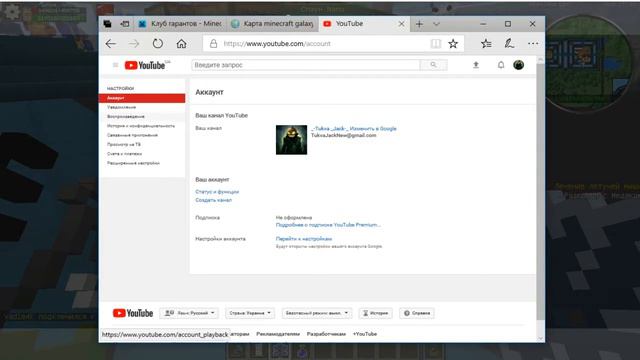The image size is (640, 360).
Task: Open the favorites hub icon
Action: coord(486,44)
